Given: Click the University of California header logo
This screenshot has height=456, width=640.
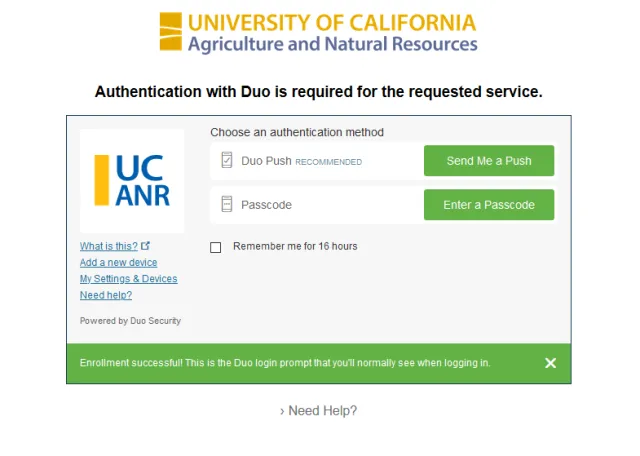Looking at the screenshot, I should coord(318,33).
